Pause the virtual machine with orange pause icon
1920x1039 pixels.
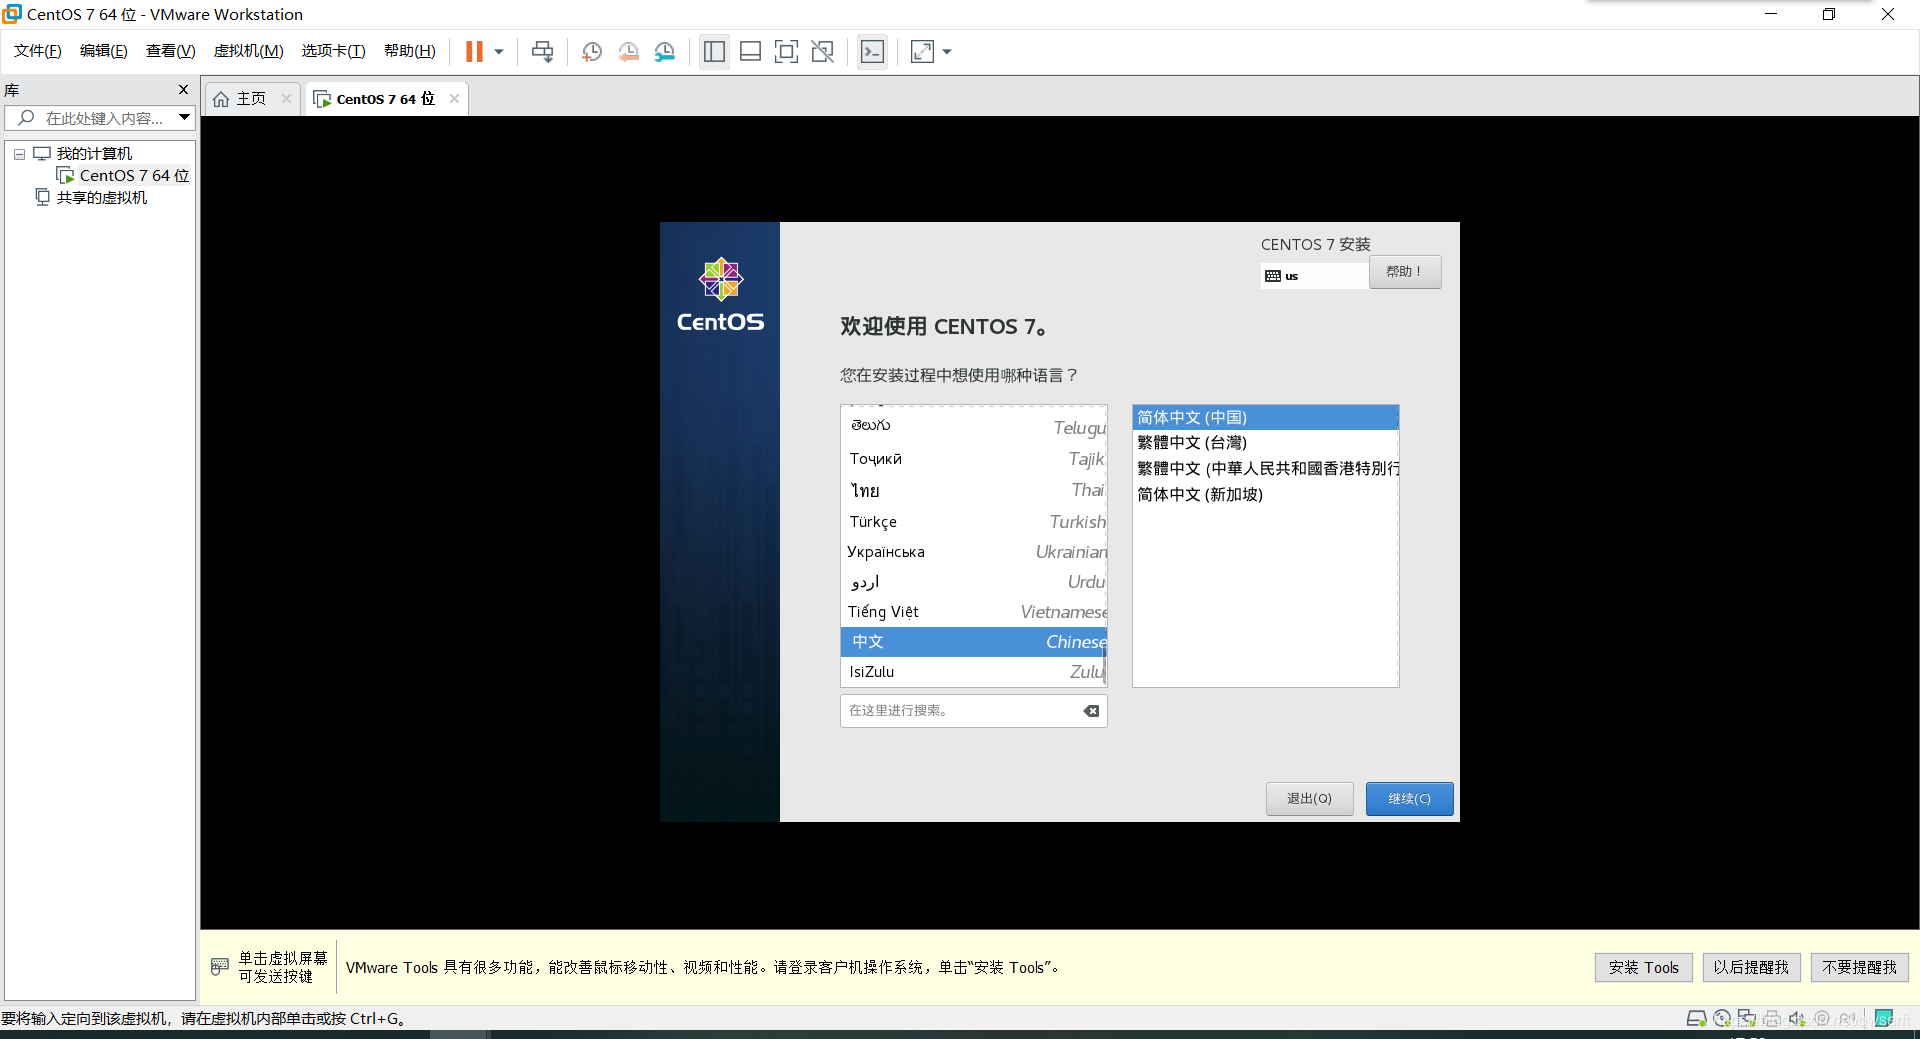474,52
